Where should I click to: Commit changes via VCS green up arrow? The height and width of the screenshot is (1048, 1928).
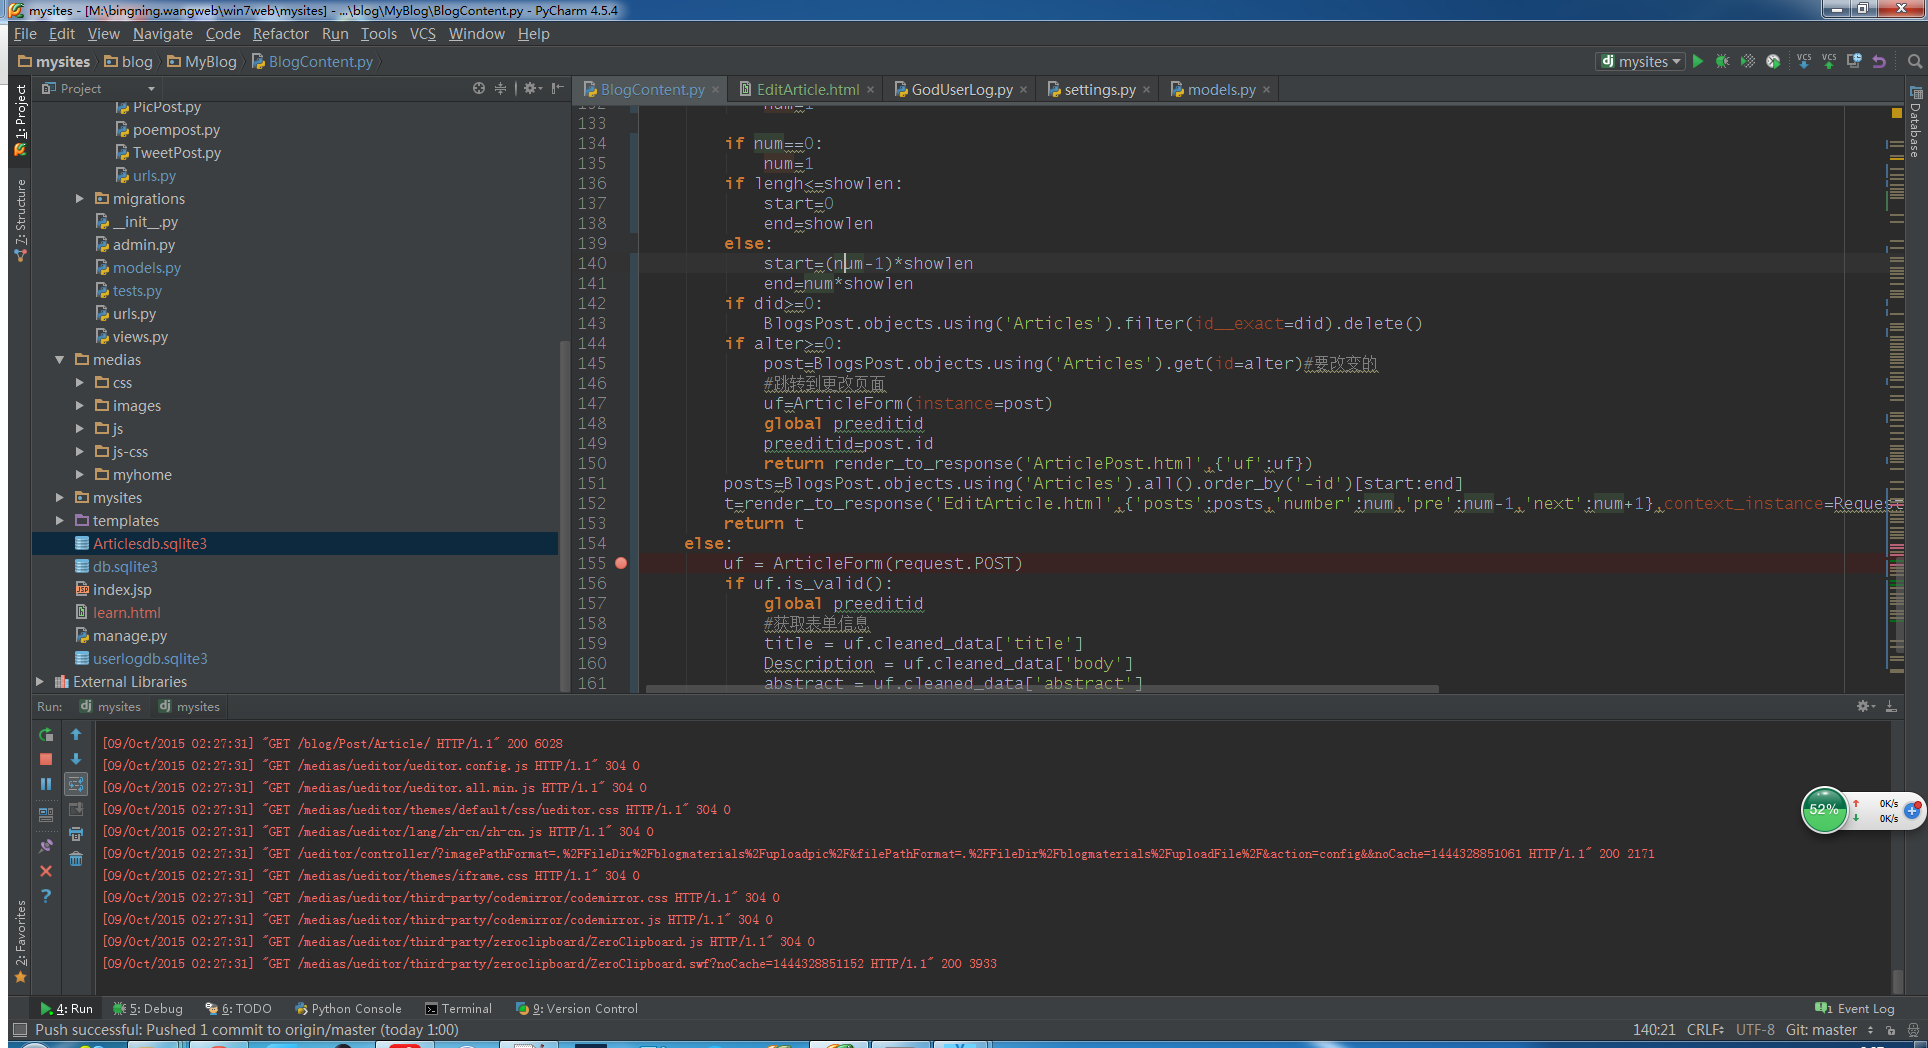[1829, 61]
